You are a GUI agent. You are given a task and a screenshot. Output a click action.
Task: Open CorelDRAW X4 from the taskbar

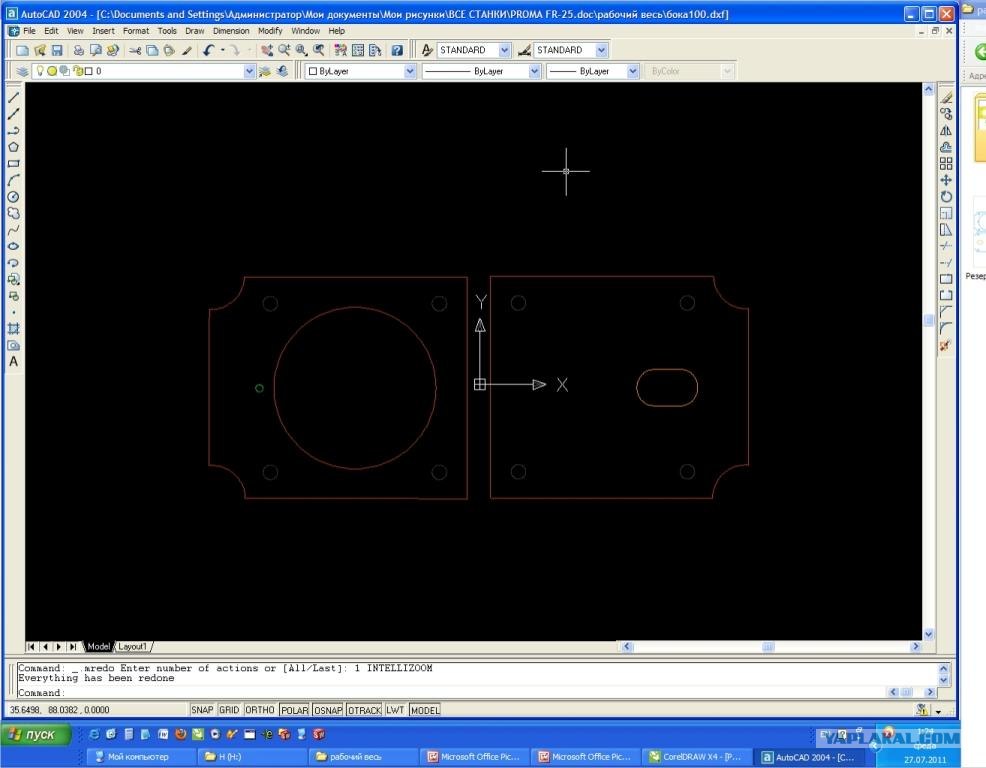tap(695, 757)
